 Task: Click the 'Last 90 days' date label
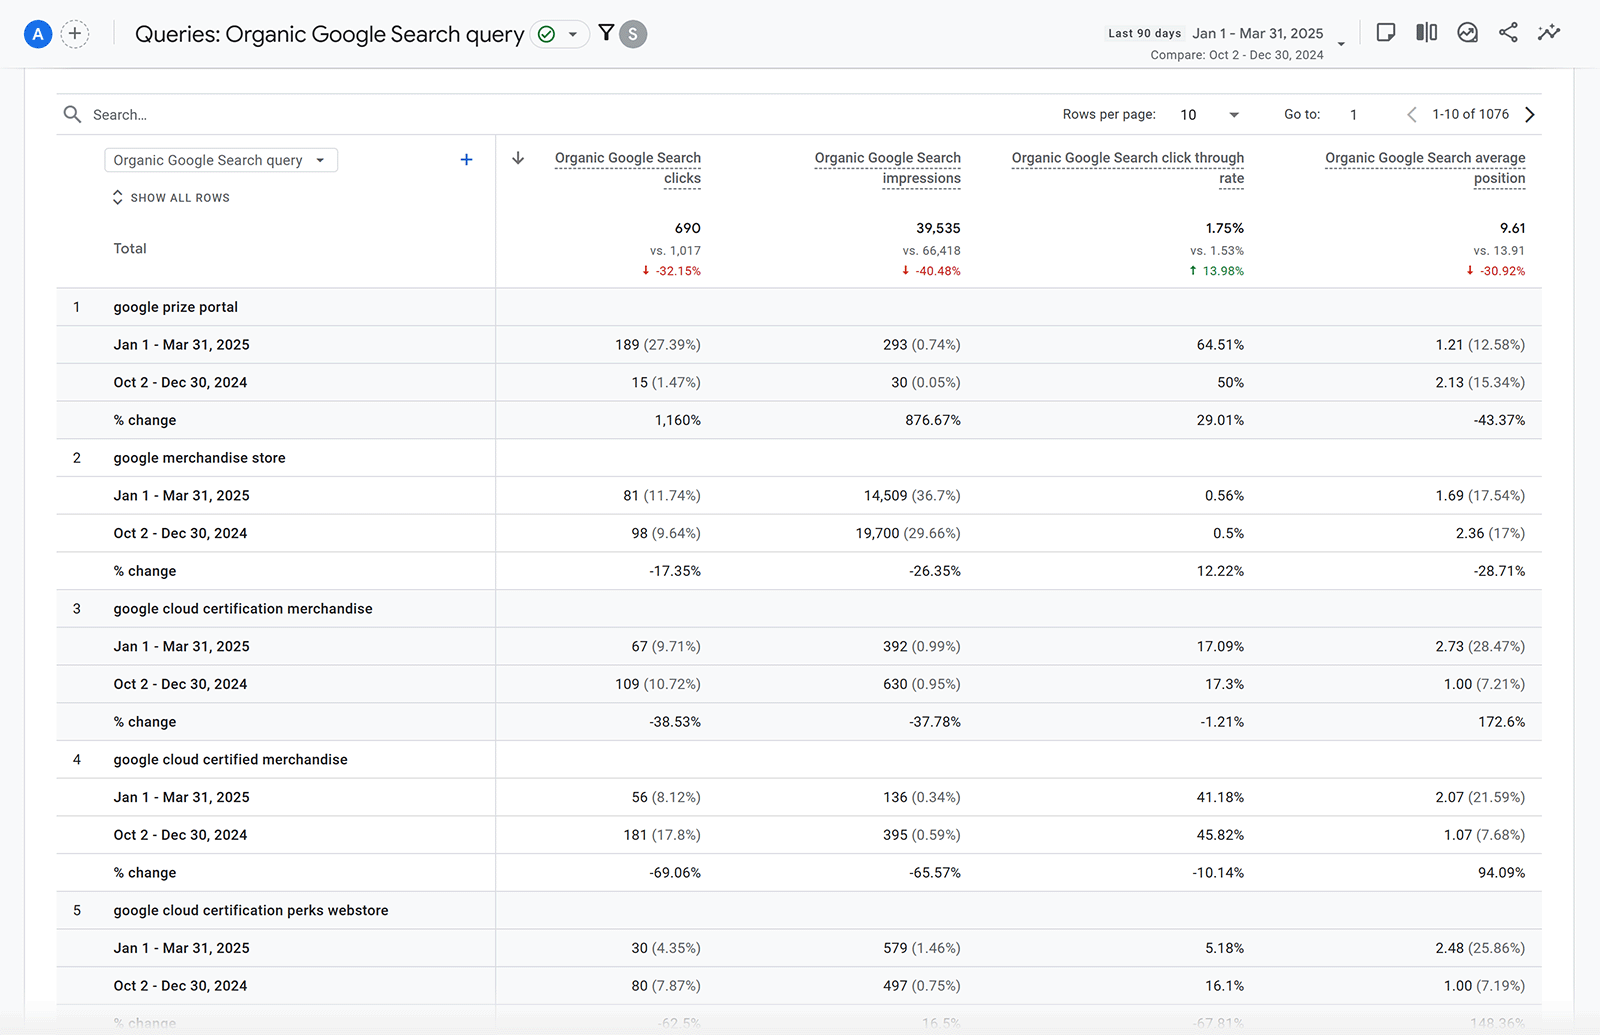[x=1144, y=33]
